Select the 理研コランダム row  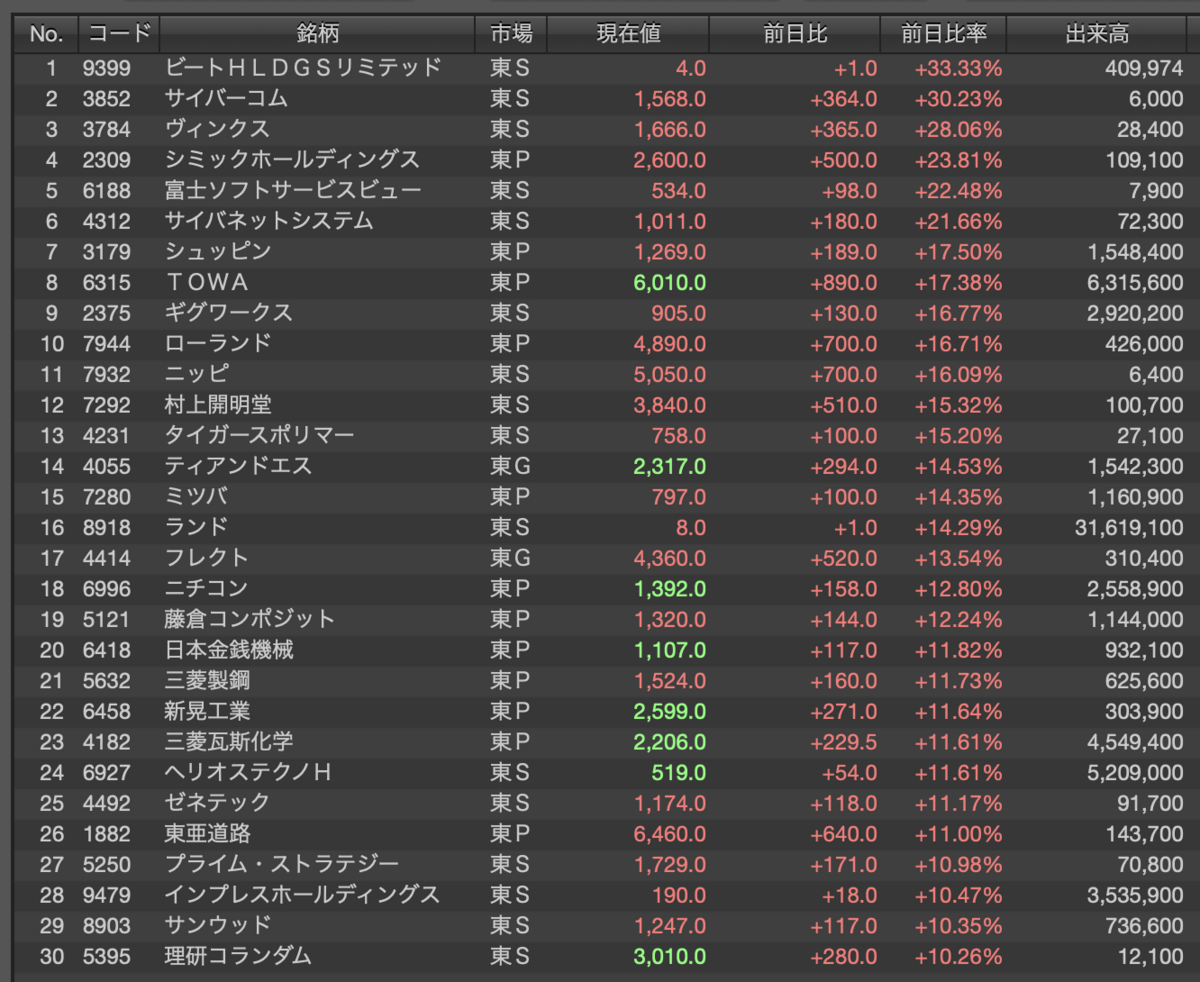click(x=600, y=956)
